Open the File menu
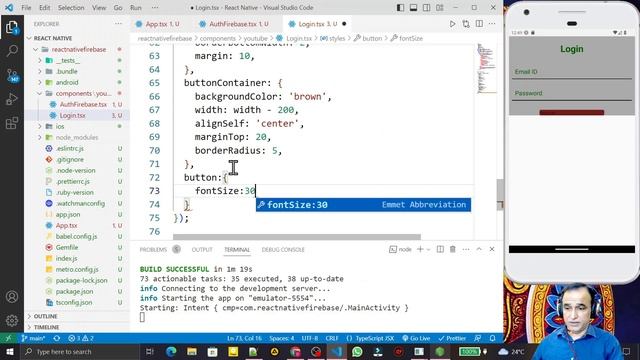 pyautogui.click(x=26, y=8)
